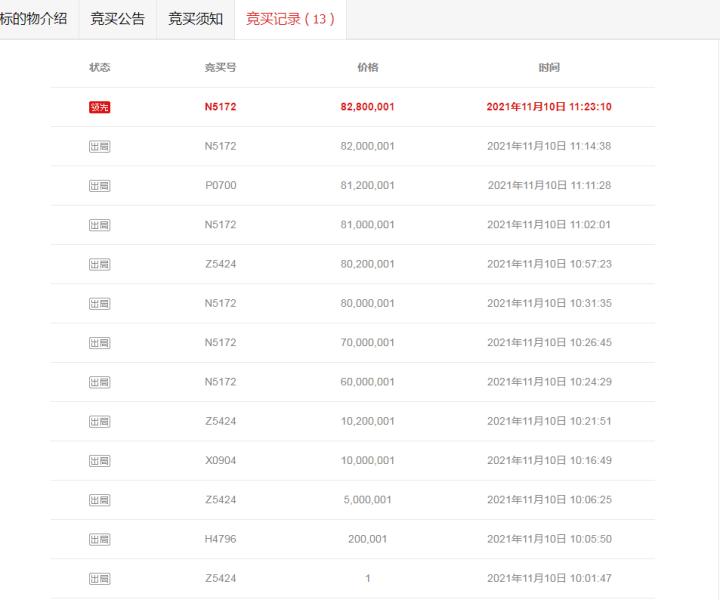Click the timestamp 2021年11月10日 10:16:49
Image resolution: width=720 pixels, height=600 pixels.
(549, 460)
